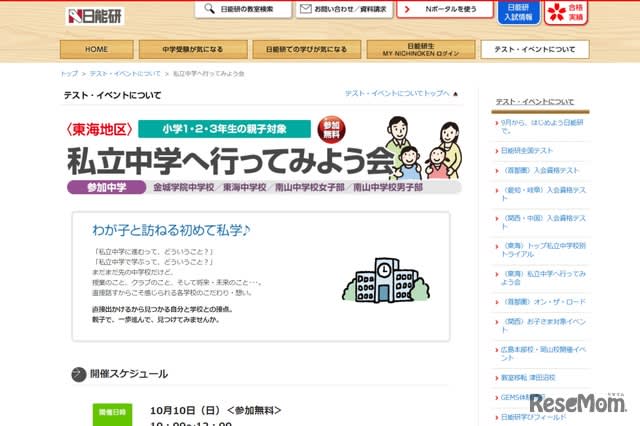Select the テスト・イベントについて nav tab
The image size is (640, 426).
point(535,49)
